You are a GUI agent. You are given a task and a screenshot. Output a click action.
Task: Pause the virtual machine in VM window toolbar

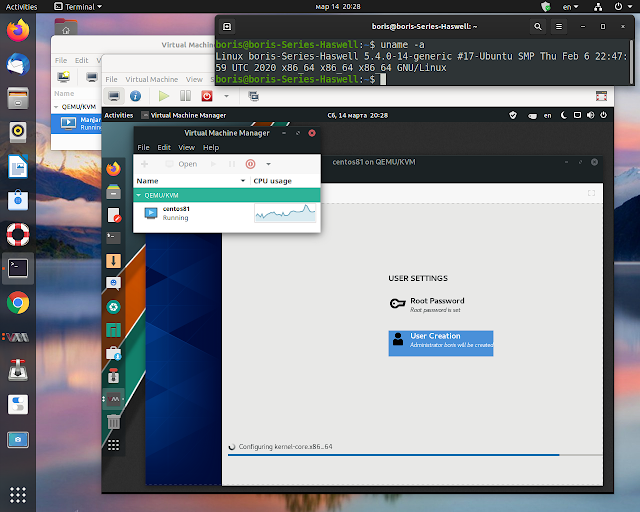click(x=185, y=96)
